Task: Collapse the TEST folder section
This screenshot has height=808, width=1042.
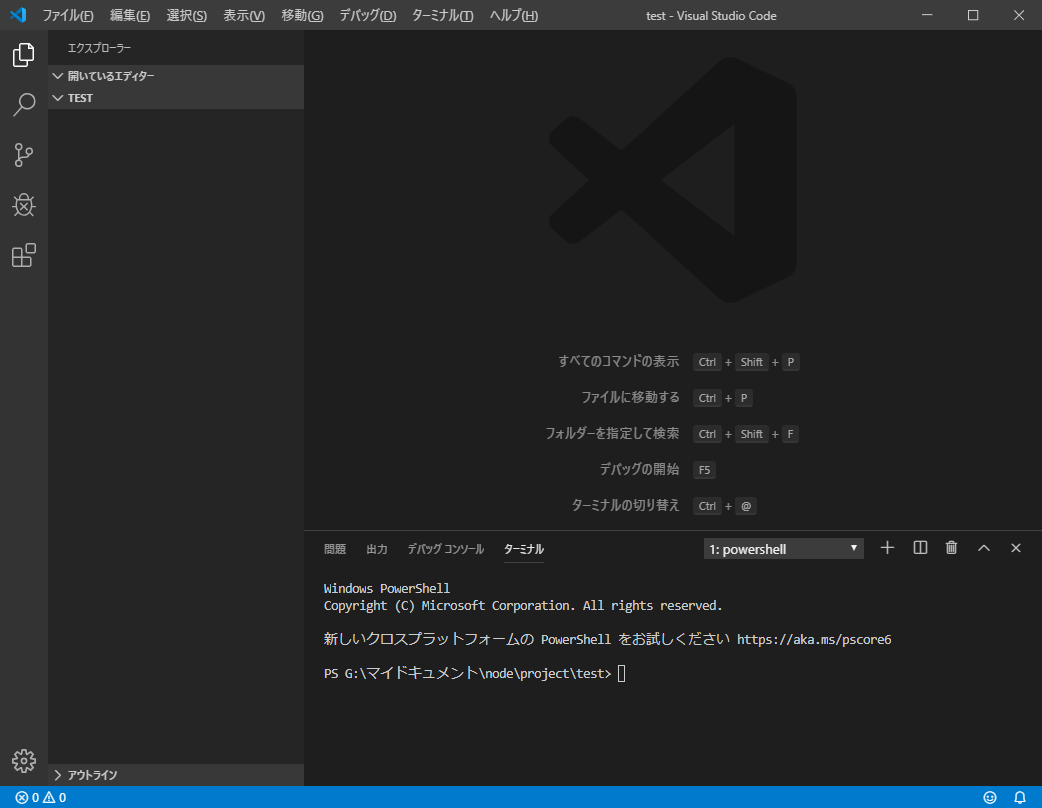Action: tap(176, 98)
